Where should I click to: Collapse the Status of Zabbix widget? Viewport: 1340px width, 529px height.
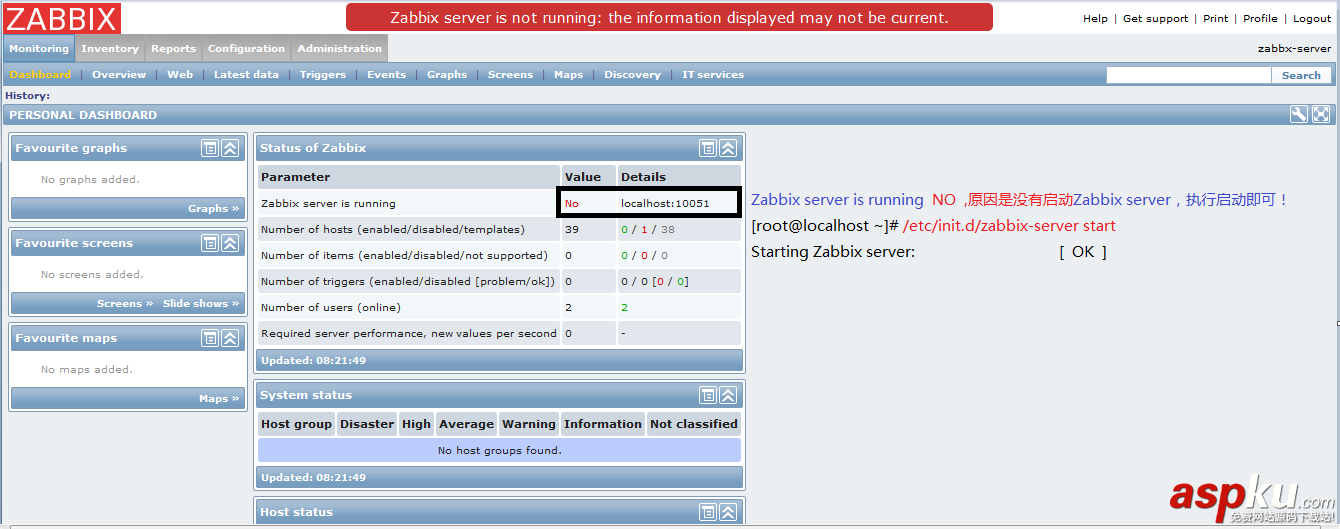[x=728, y=148]
